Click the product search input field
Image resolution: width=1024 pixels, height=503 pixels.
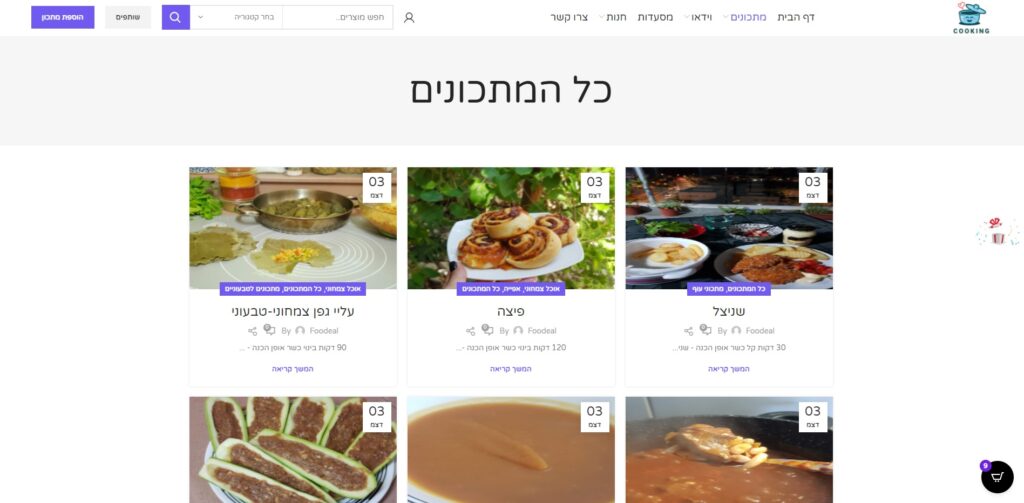(338, 17)
